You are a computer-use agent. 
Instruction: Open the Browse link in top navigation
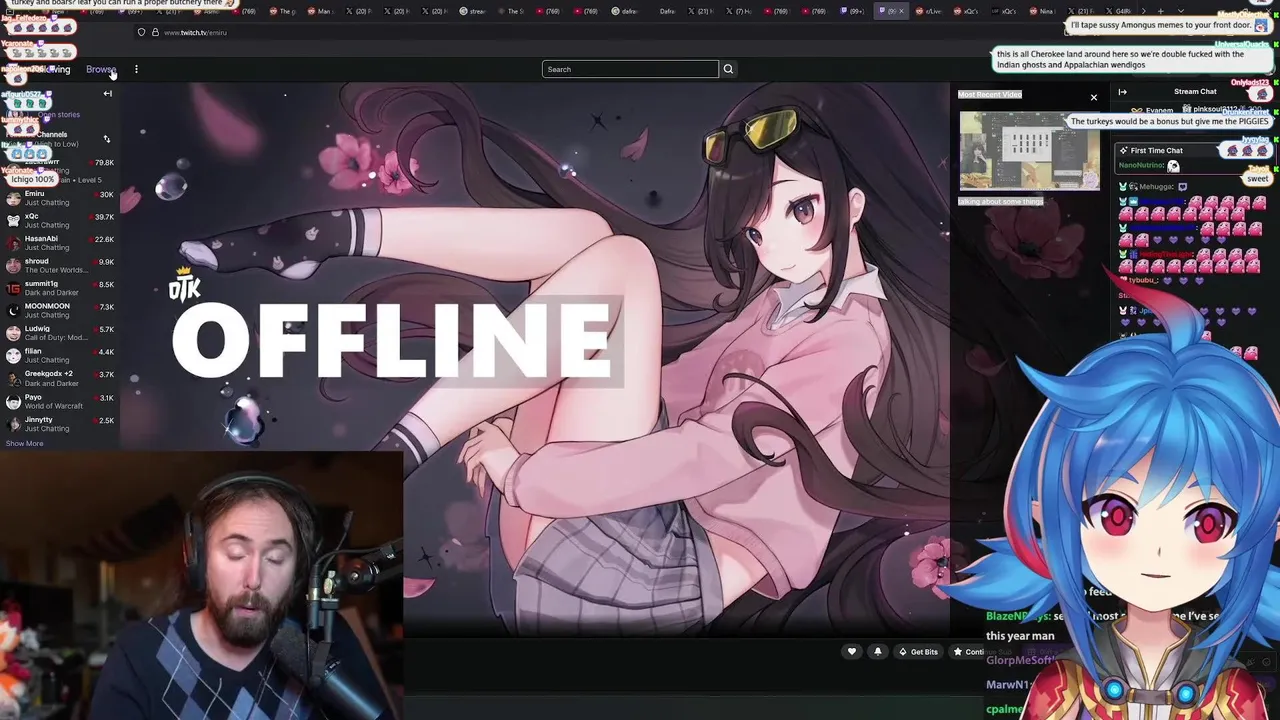pyautogui.click(x=100, y=69)
